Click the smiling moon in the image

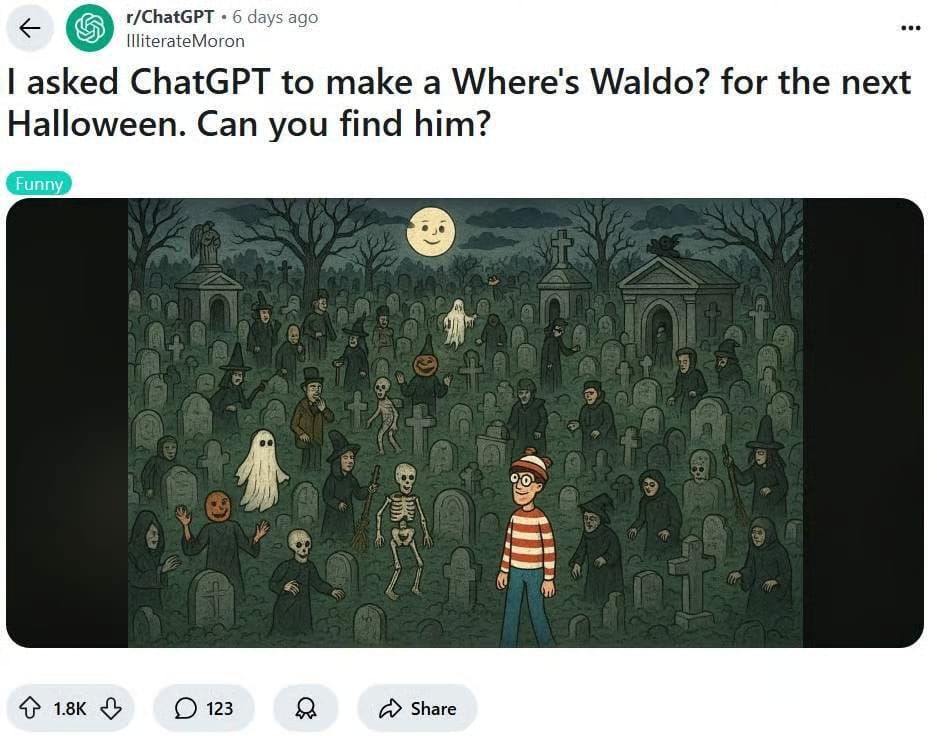430,231
